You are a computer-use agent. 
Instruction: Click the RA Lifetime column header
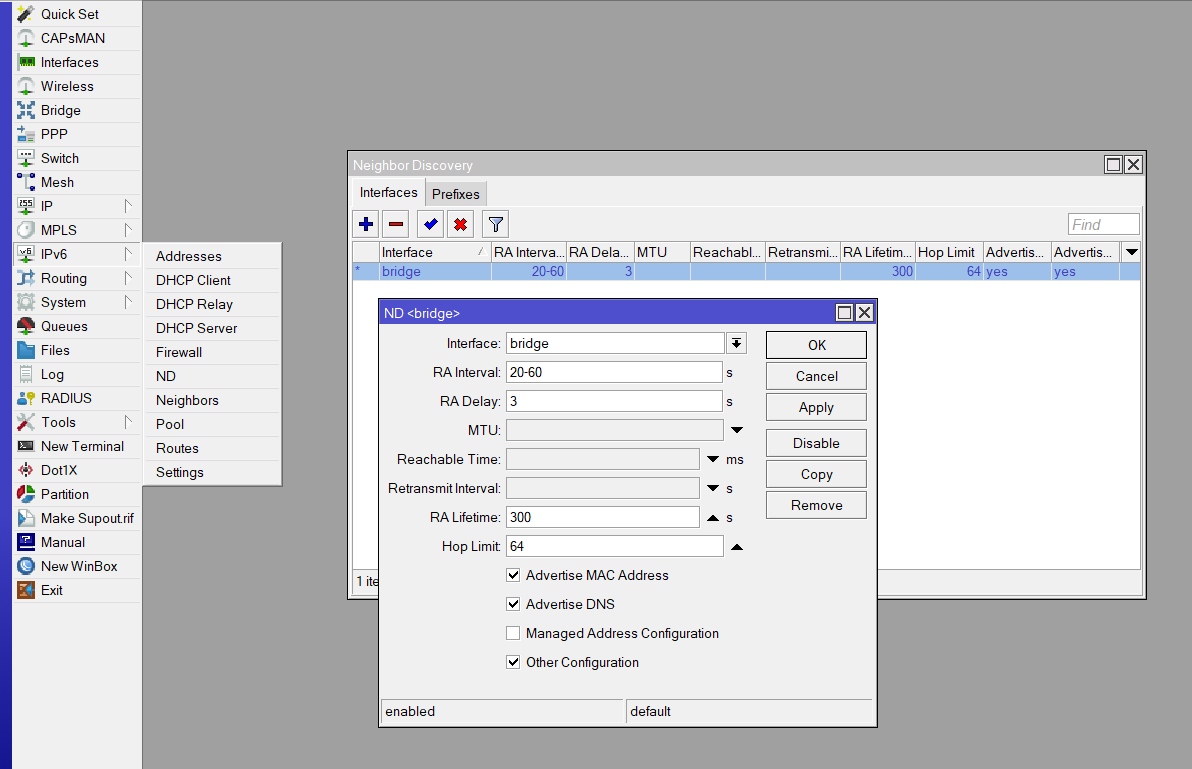point(877,252)
